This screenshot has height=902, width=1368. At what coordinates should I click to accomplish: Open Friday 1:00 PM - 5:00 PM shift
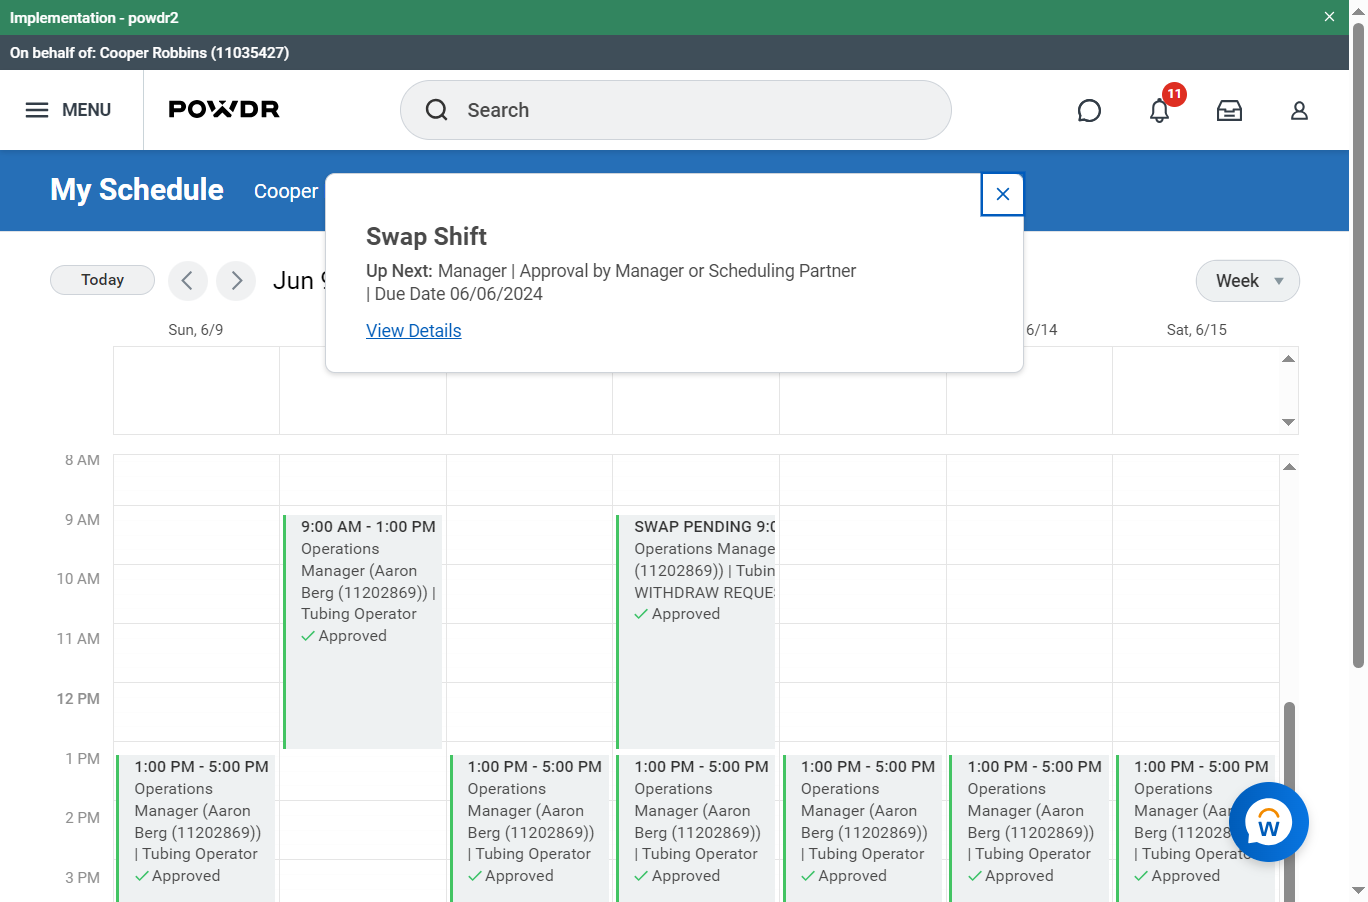pos(1029,828)
